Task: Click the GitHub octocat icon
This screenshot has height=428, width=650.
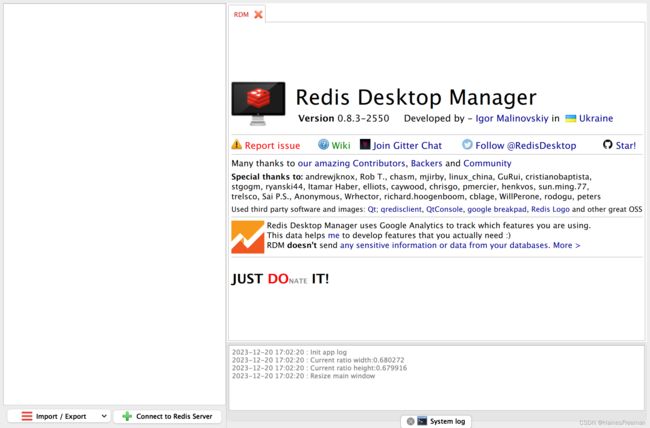Action: 608,144
